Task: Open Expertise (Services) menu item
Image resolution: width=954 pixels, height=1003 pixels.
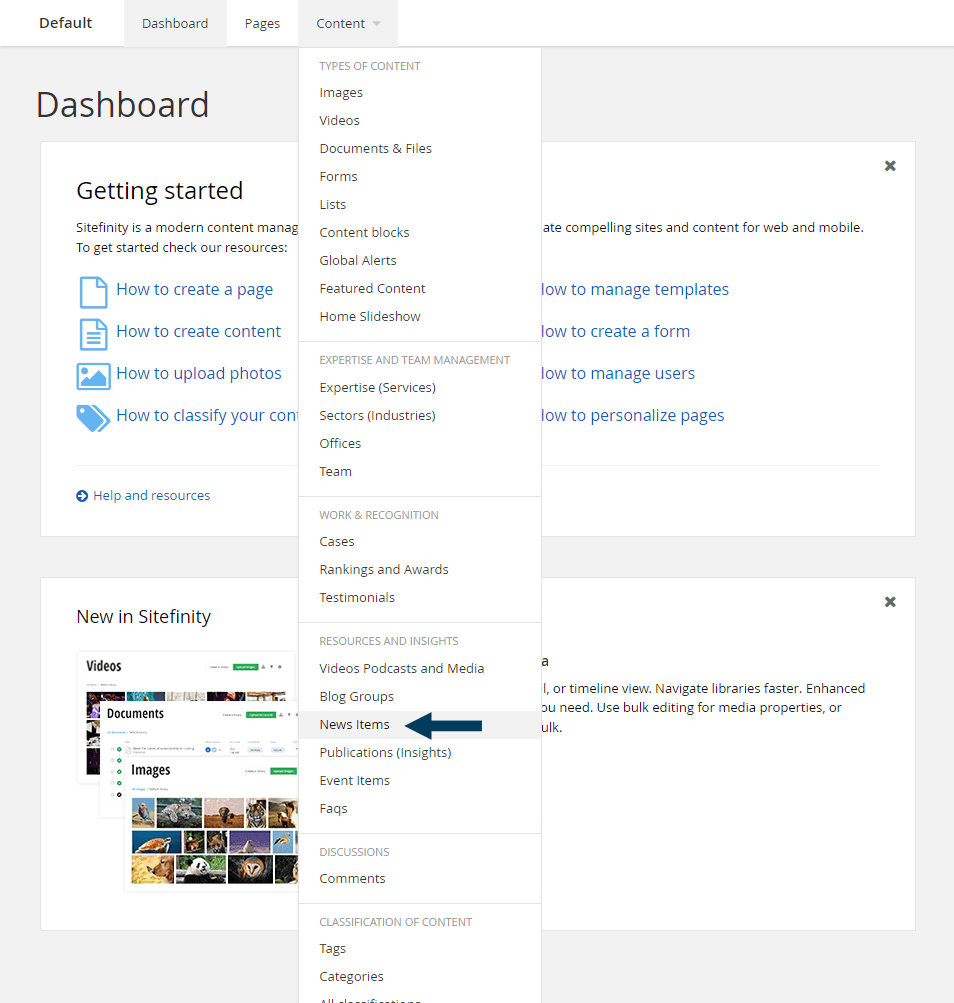Action: pos(378,388)
